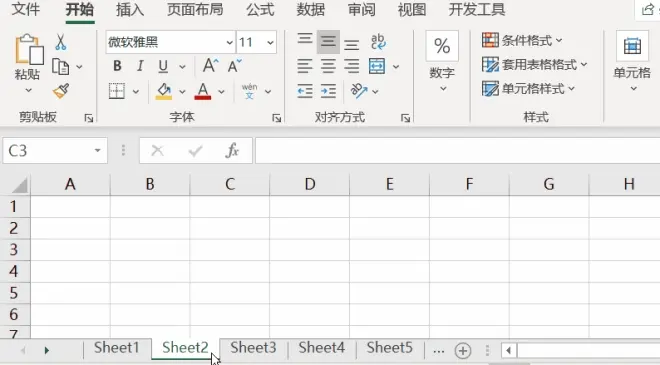The height and width of the screenshot is (365, 660).
Task: Click the formula bar input
Action: 458,150
